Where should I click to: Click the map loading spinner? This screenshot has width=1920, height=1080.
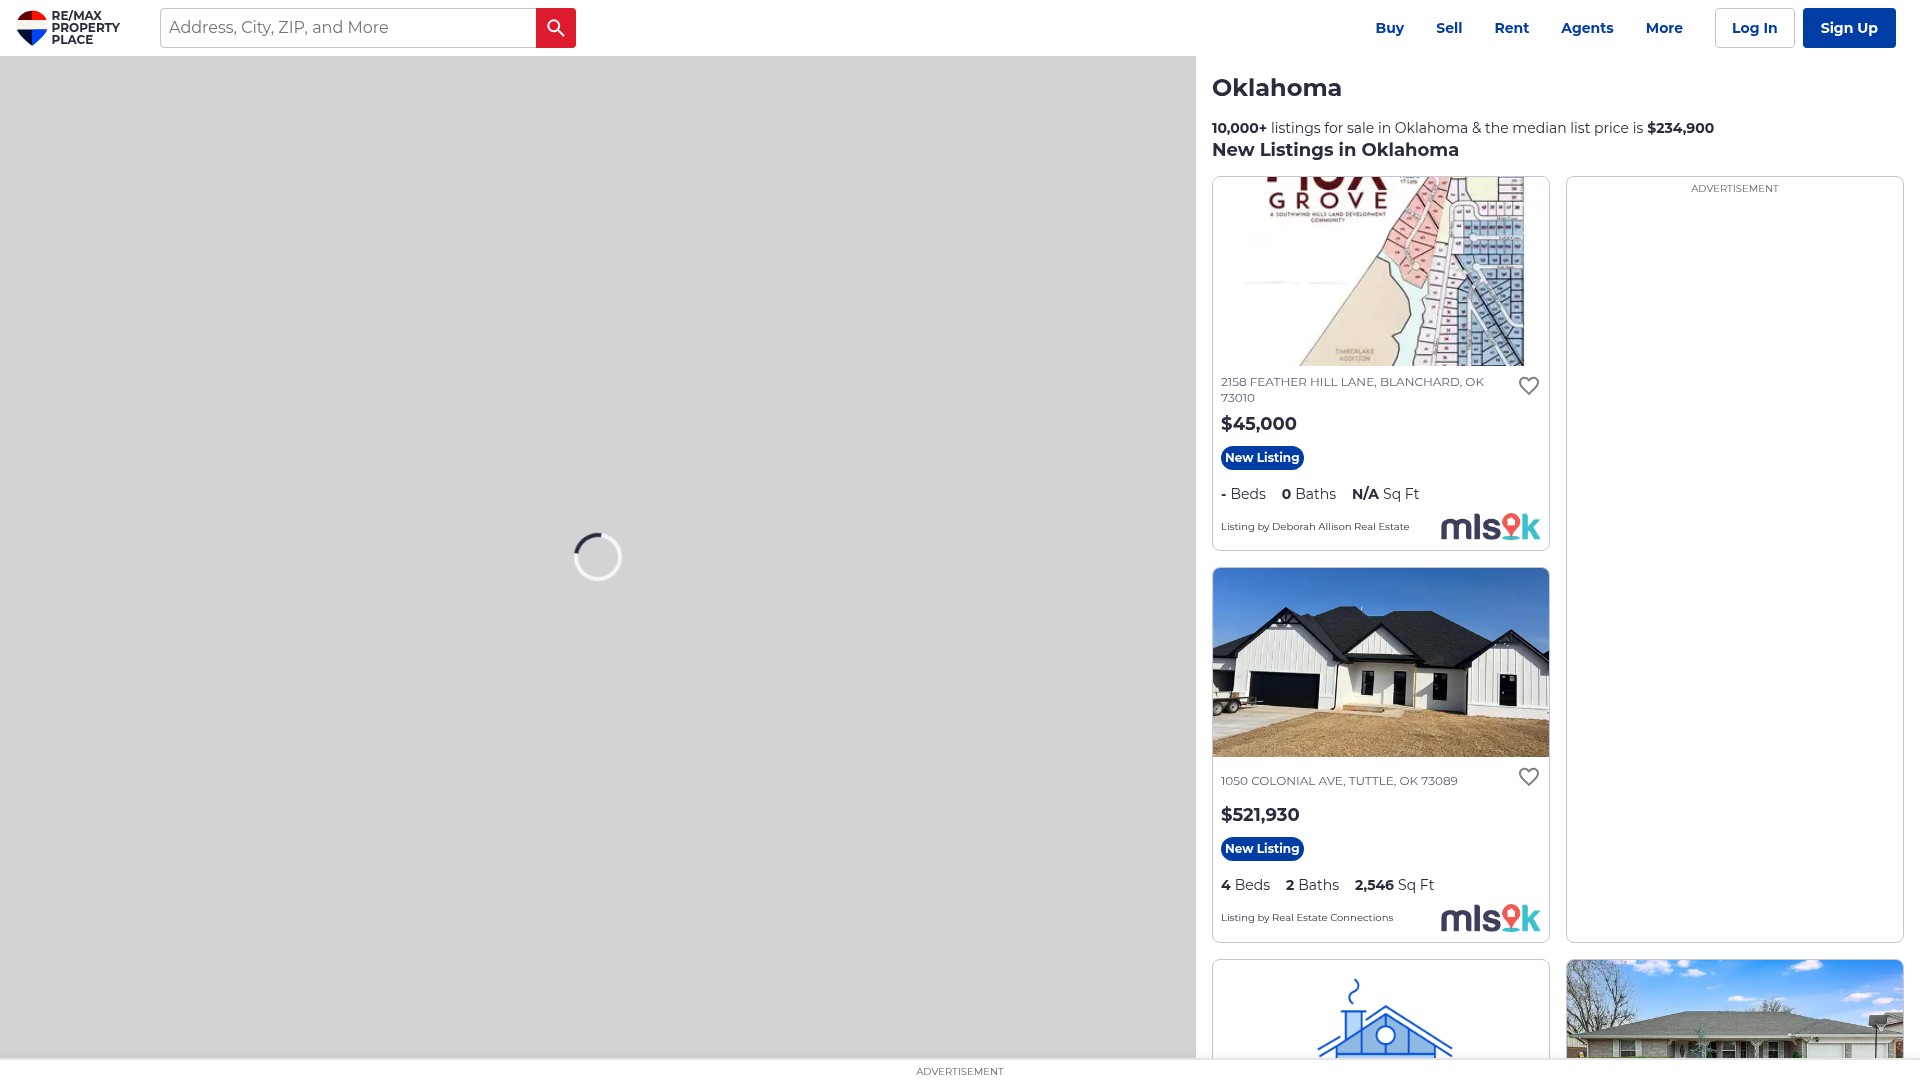coord(598,557)
